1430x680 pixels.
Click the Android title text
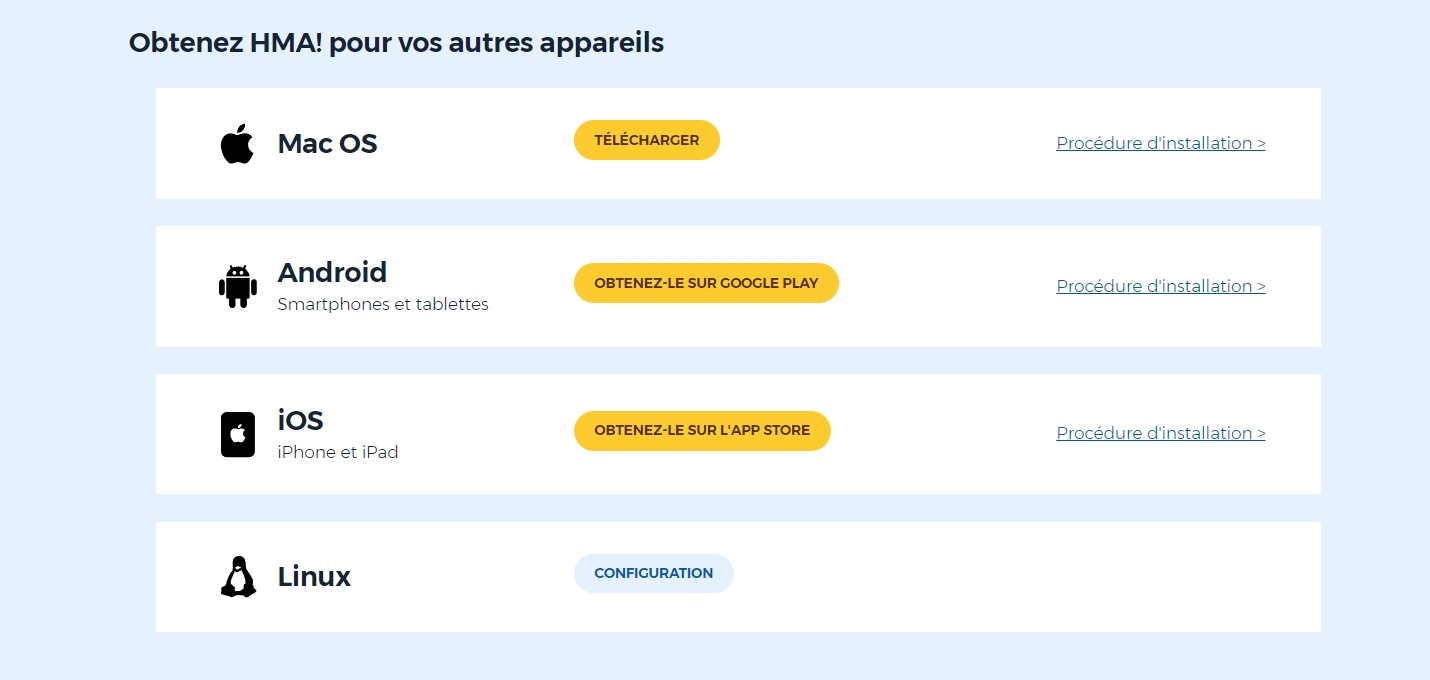332,272
